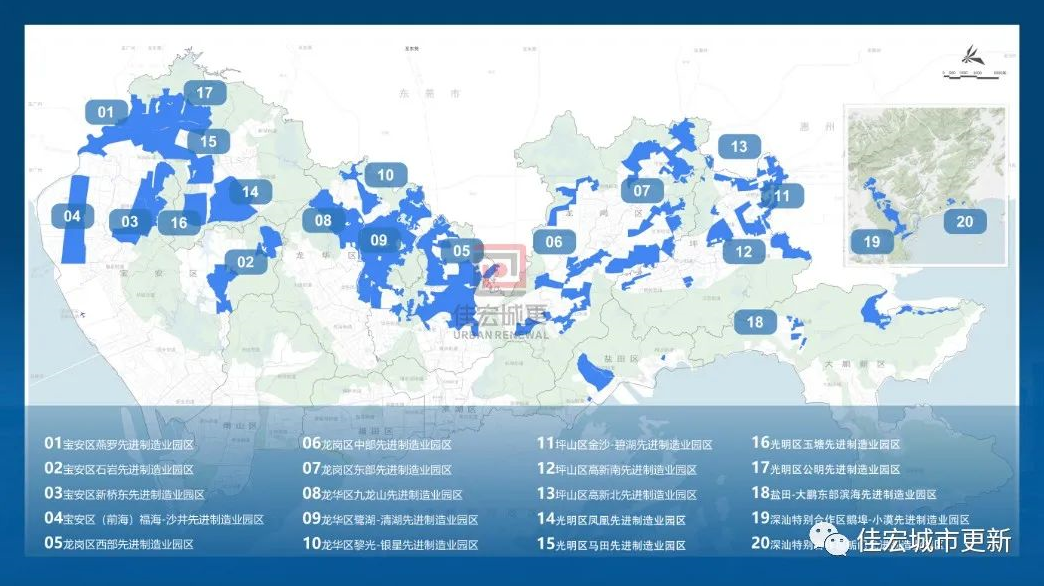Click map marker badge 05
The width and height of the screenshot is (1044, 586).
coord(461,251)
